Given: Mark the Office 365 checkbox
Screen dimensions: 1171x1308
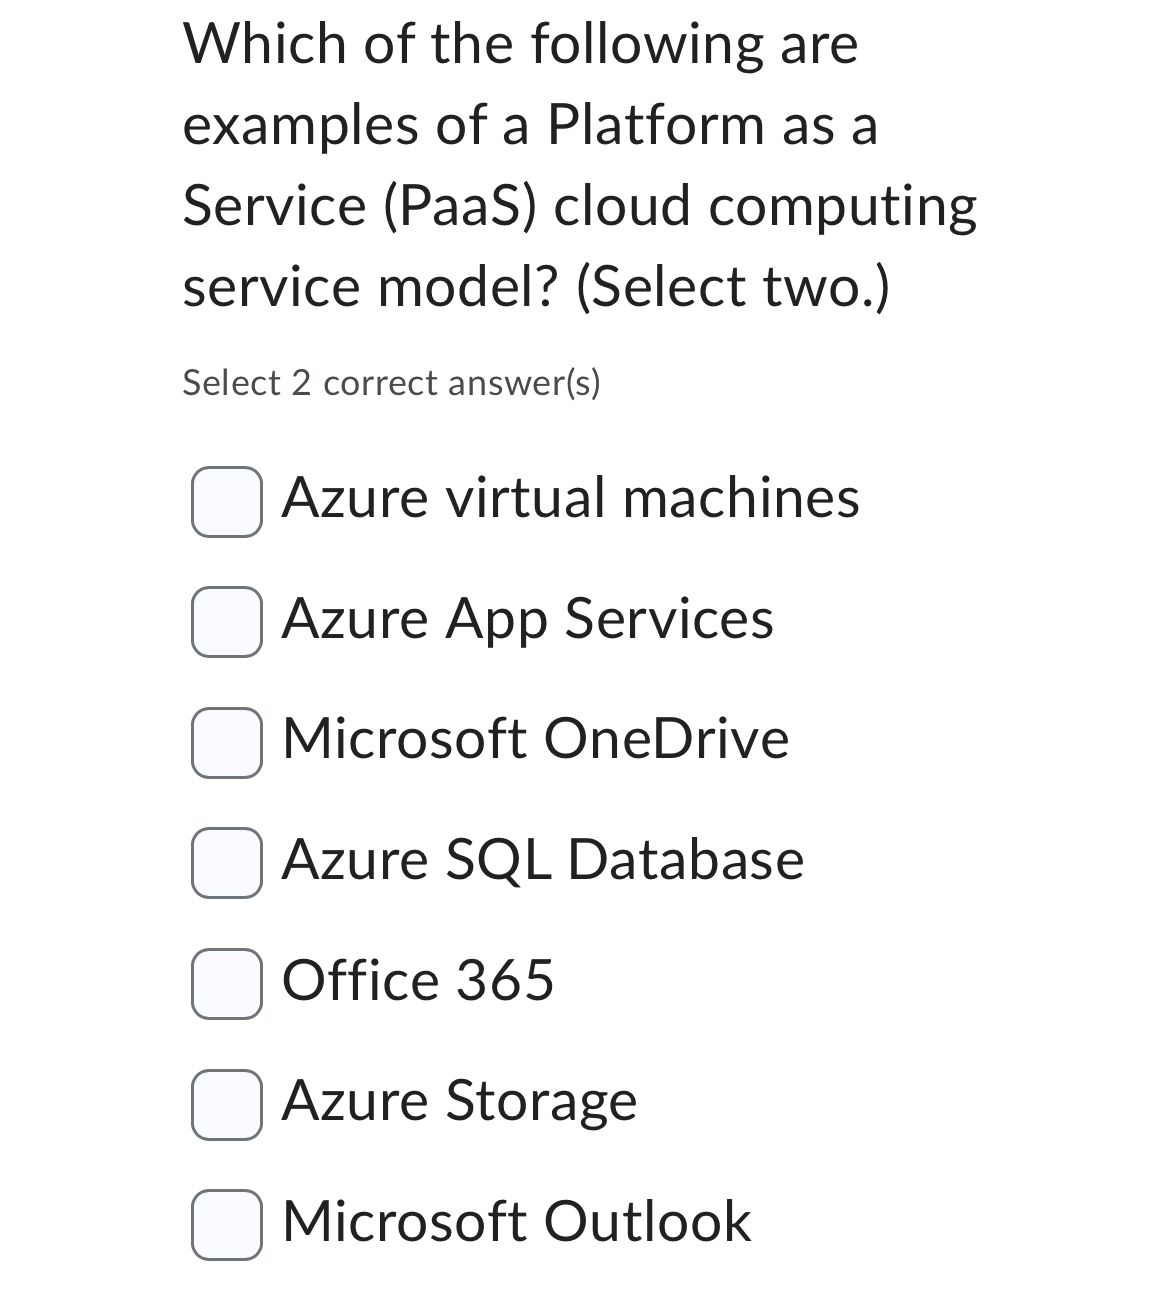Looking at the screenshot, I should [x=227, y=982].
